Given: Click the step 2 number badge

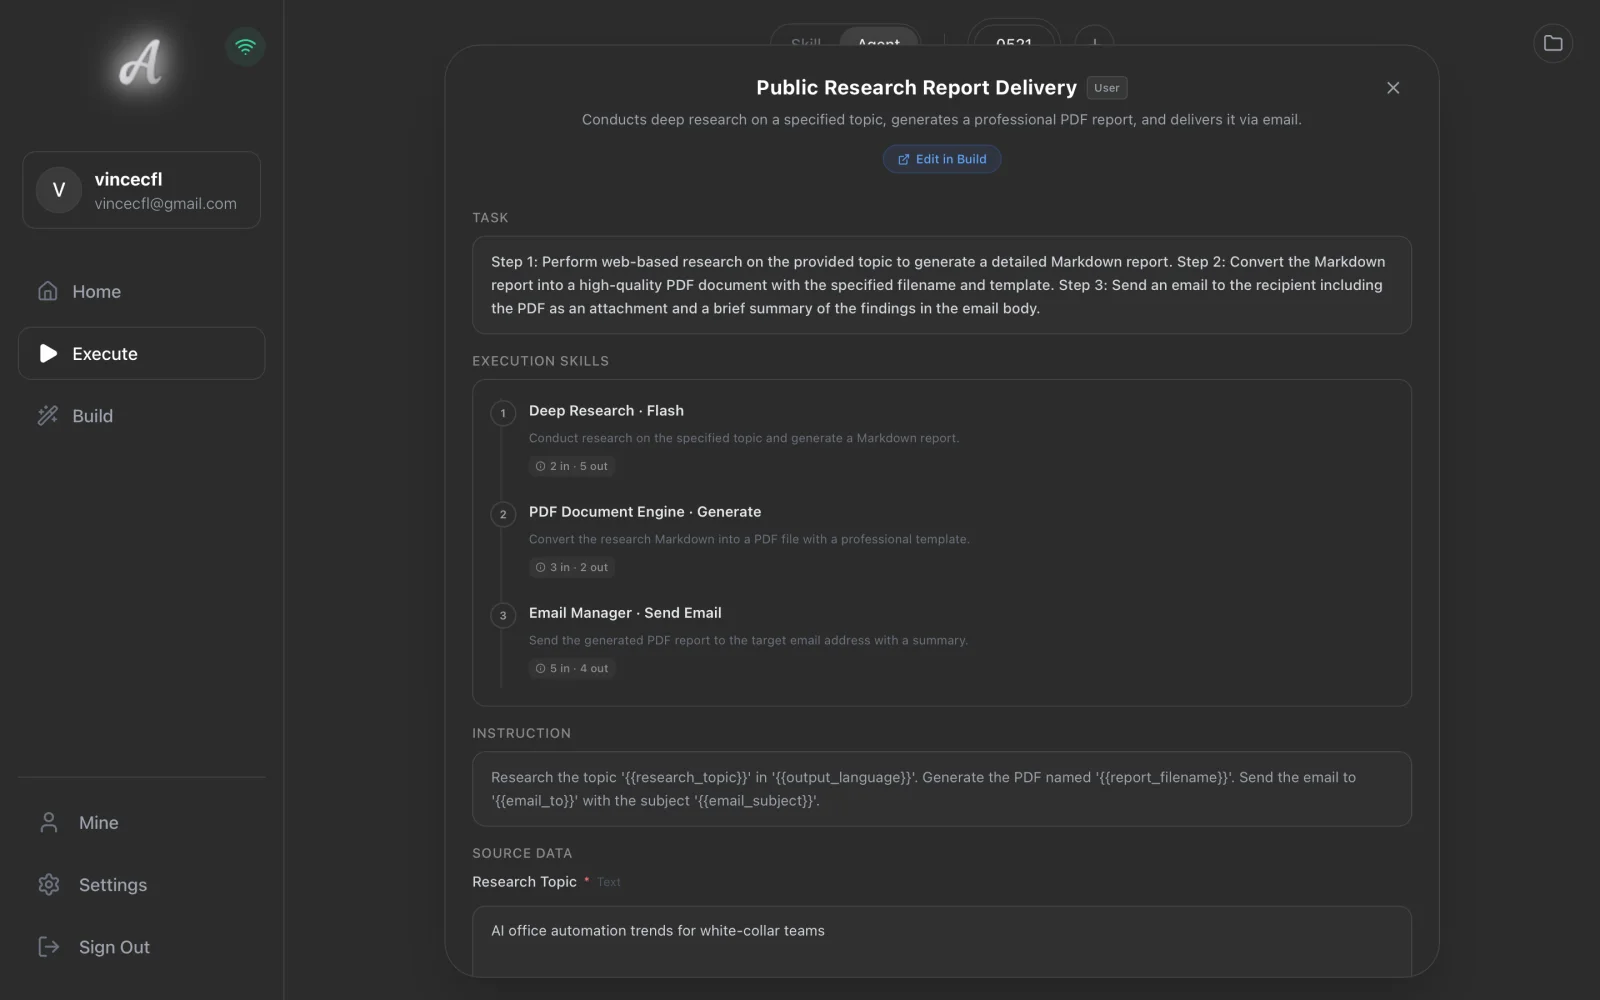Looking at the screenshot, I should point(503,514).
